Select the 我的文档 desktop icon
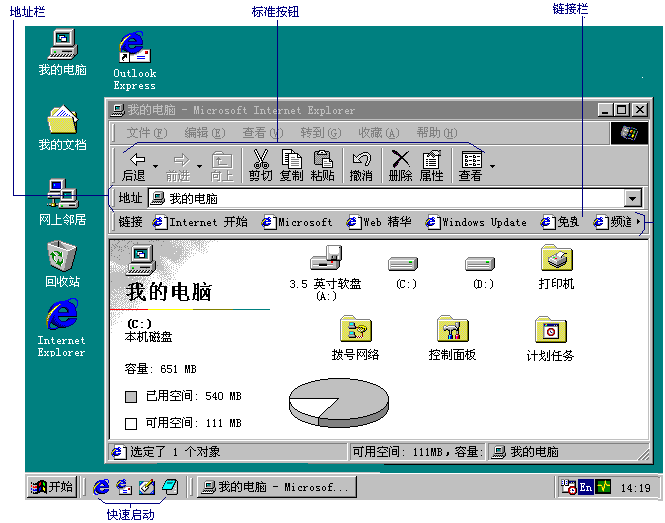The height and width of the screenshot is (523, 665). [x=63, y=119]
